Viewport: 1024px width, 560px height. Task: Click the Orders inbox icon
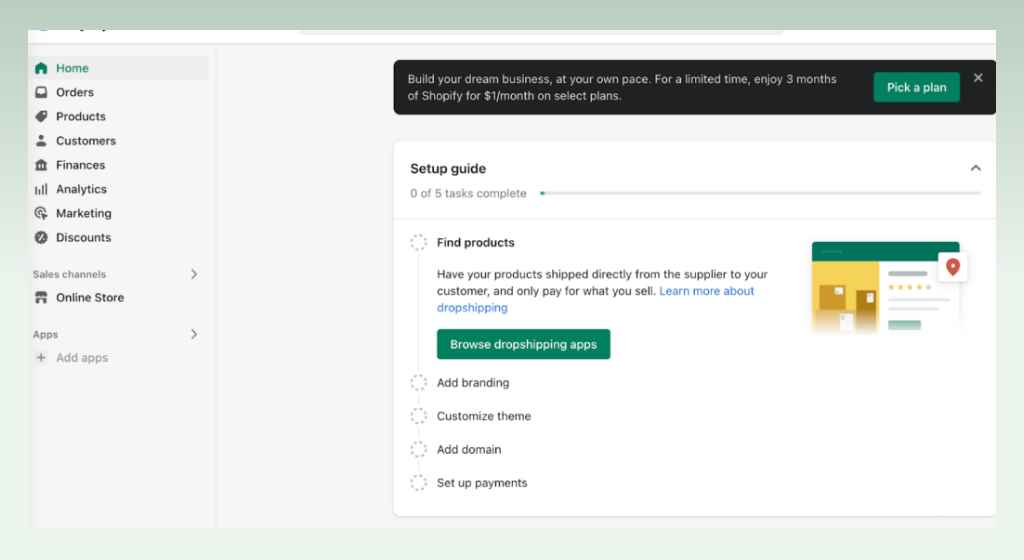[x=41, y=92]
